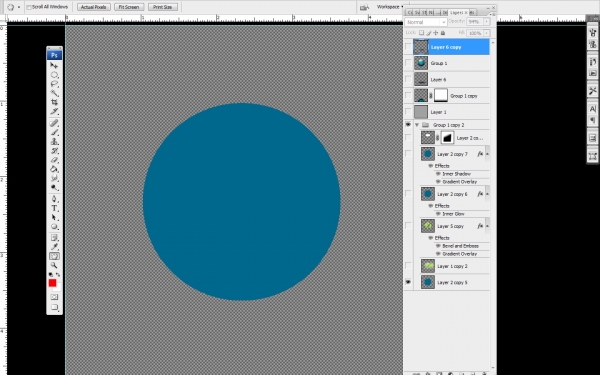This screenshot has height=375, width=600.
Task: Open the Hand tool preset picker
Action: [x=19, y=7]
